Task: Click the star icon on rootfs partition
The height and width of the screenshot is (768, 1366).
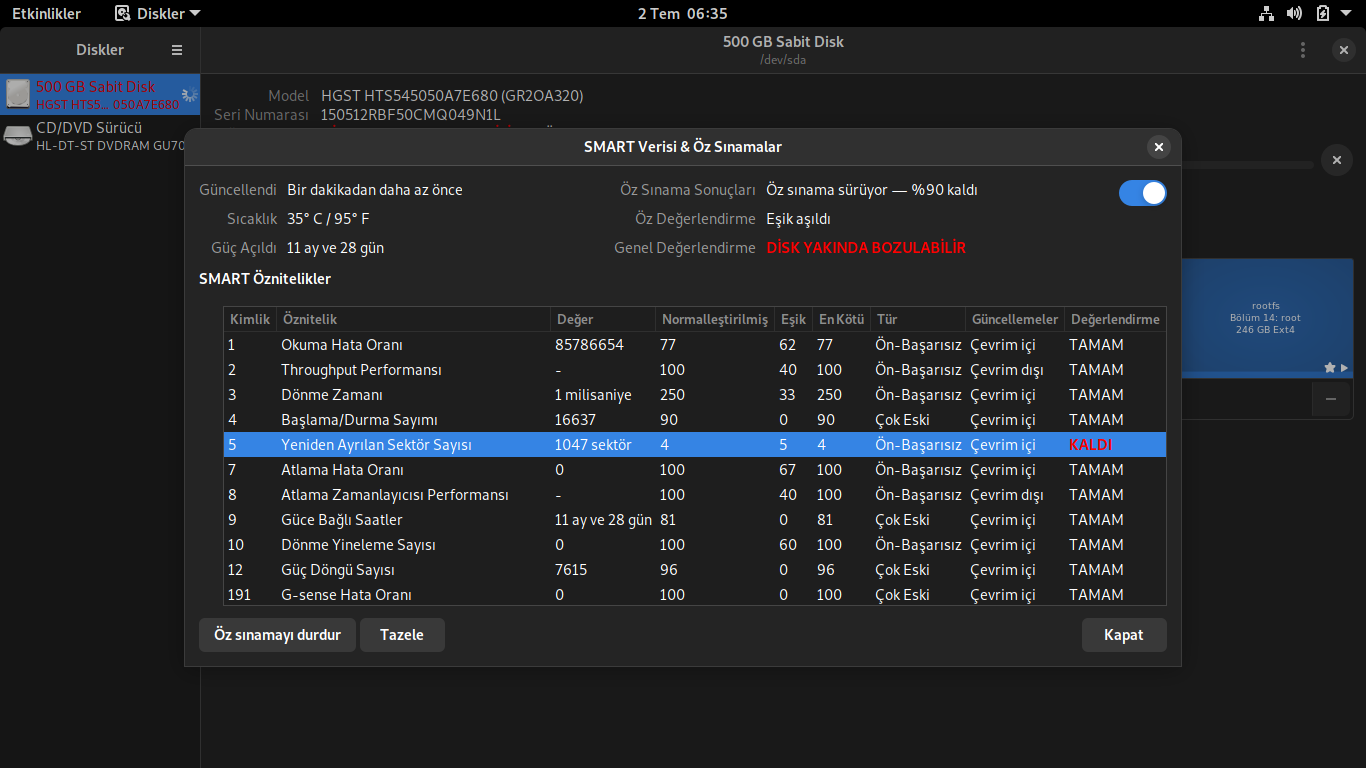Action: [1330, 368]
